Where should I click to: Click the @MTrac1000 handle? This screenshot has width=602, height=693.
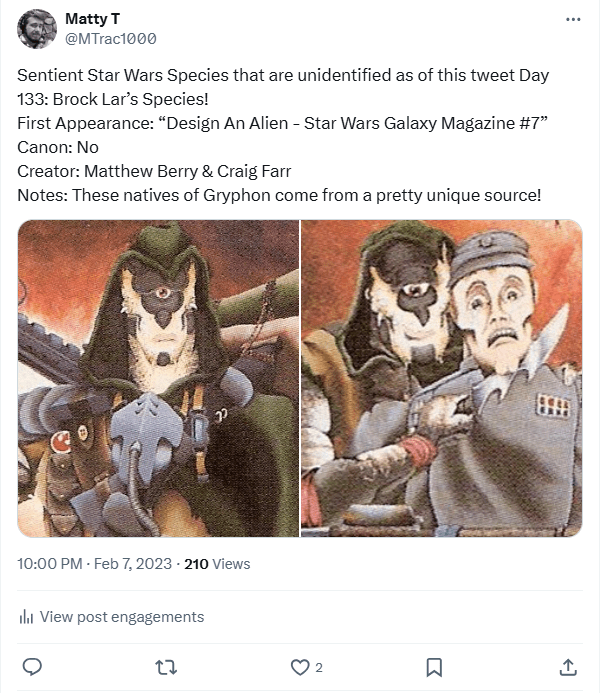pos(110,39)
